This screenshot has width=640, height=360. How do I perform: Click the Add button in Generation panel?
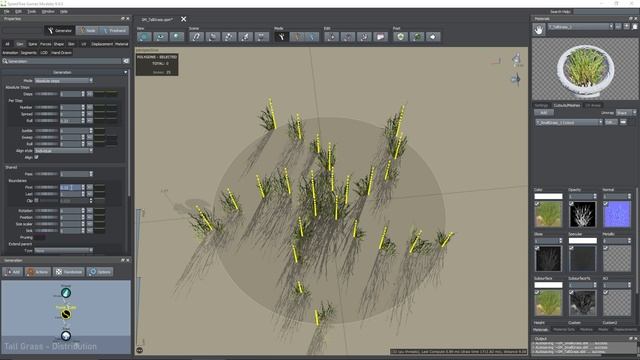coord(13,272)
